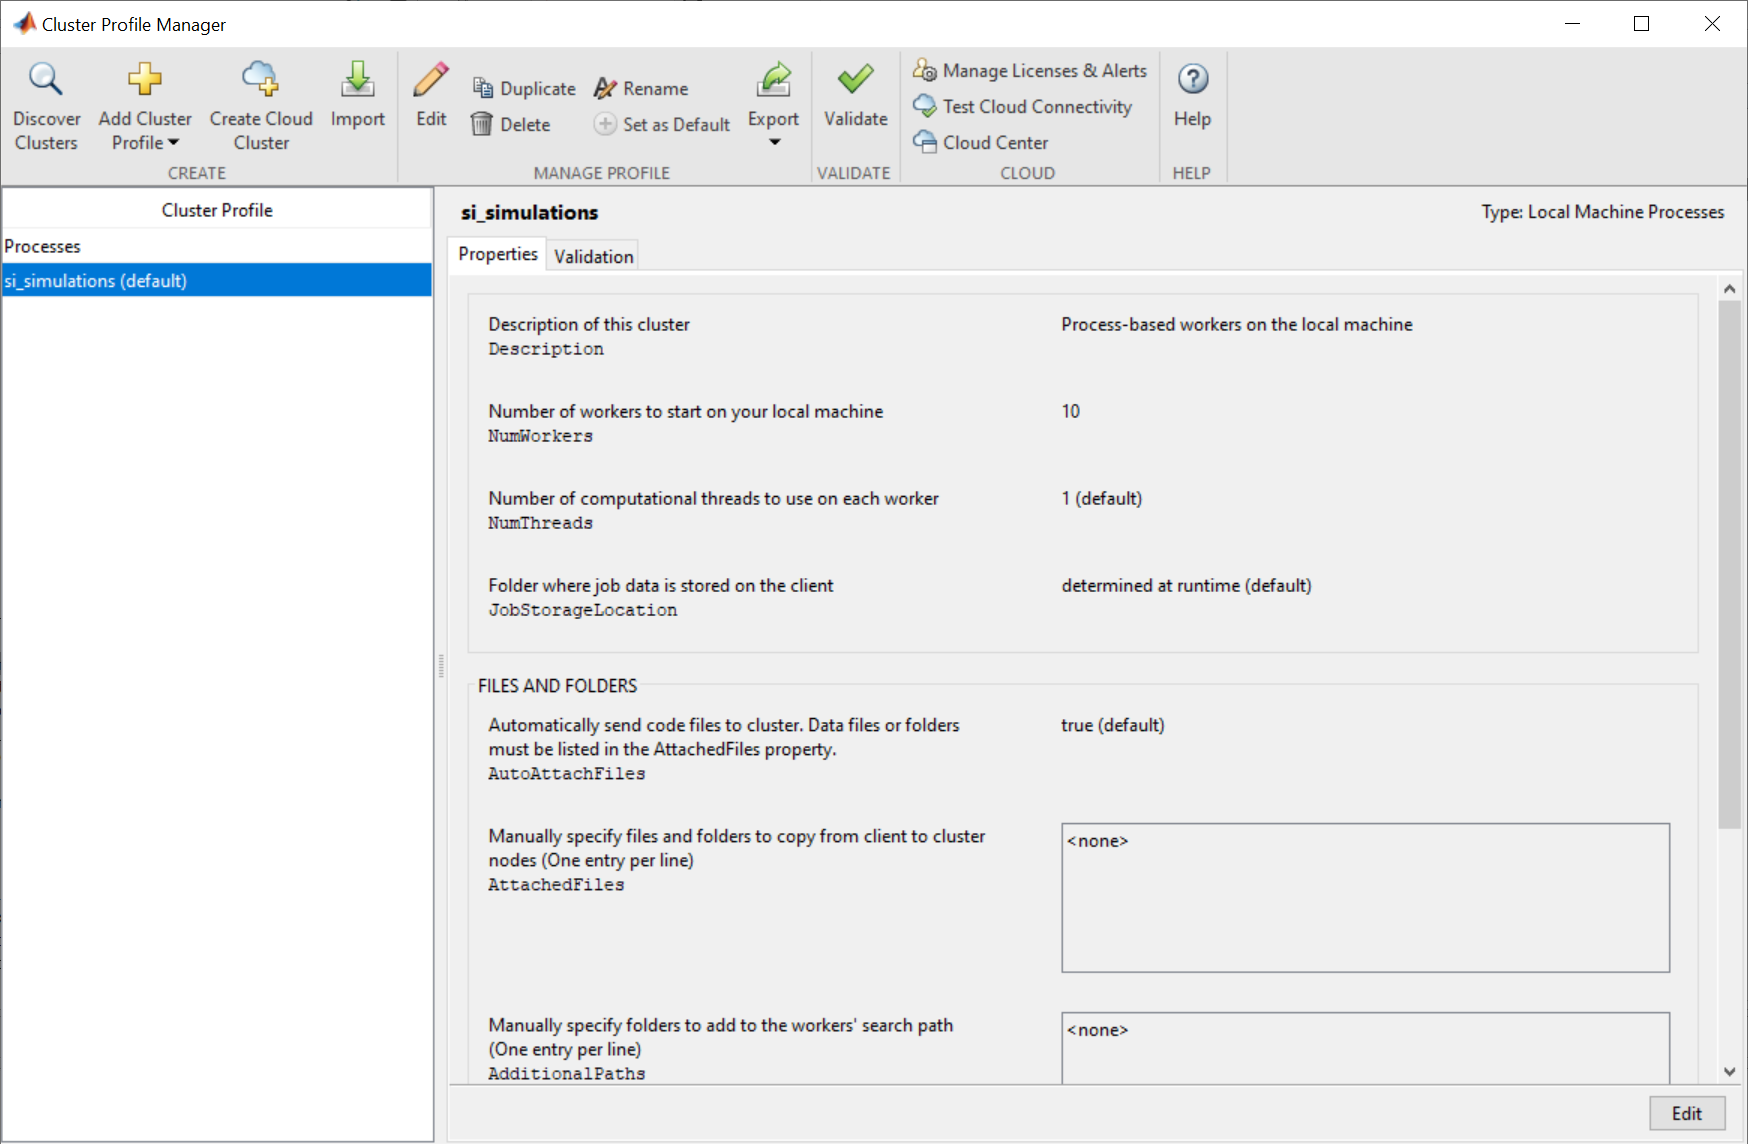This screenshot has width=1748, height=1144.
Task: Click 'determined at runtime (default)' value
Action: (1186, 585)
